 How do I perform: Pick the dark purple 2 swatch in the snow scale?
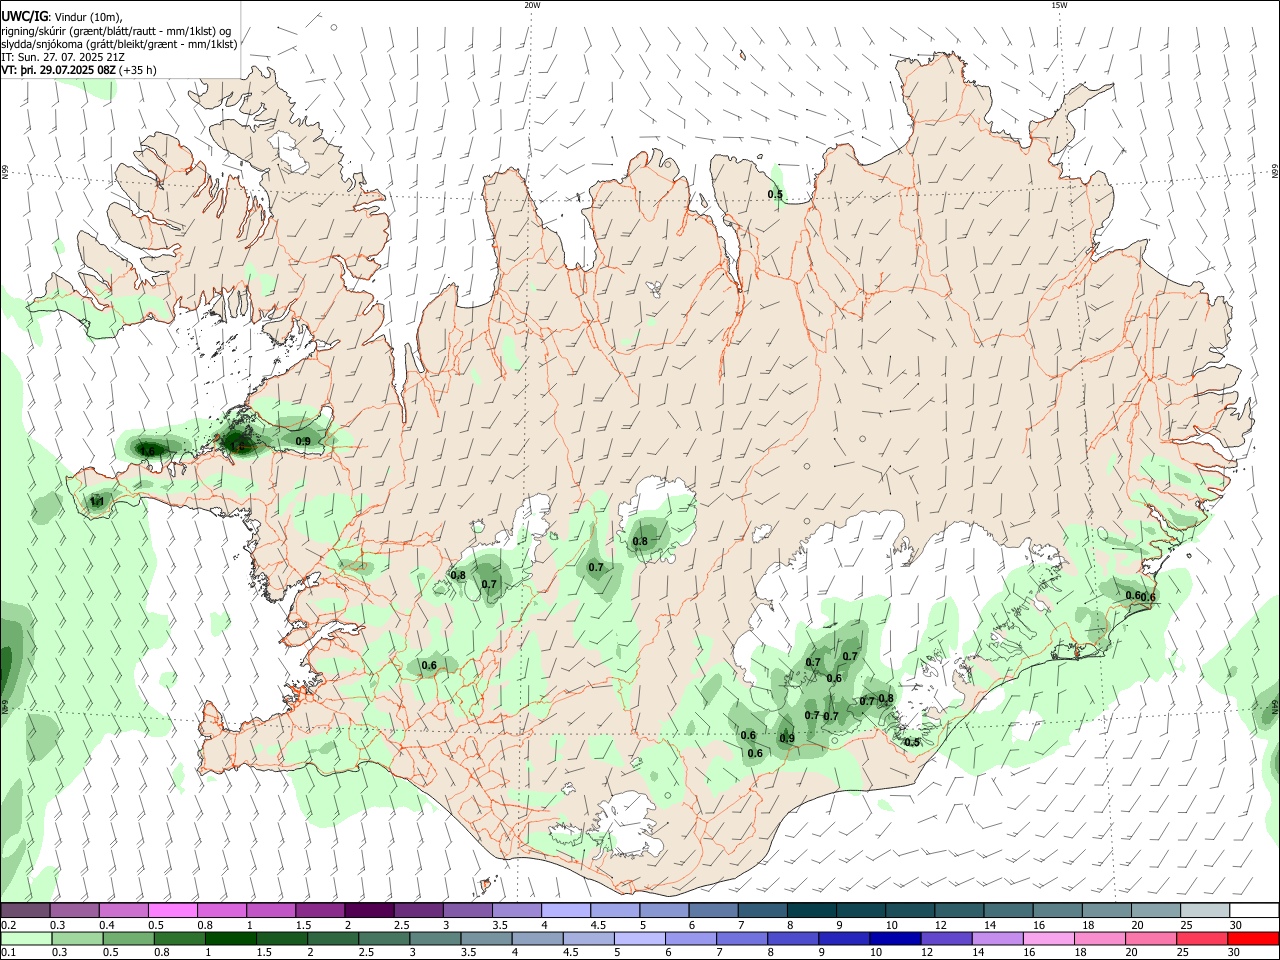tap(369, 911)
